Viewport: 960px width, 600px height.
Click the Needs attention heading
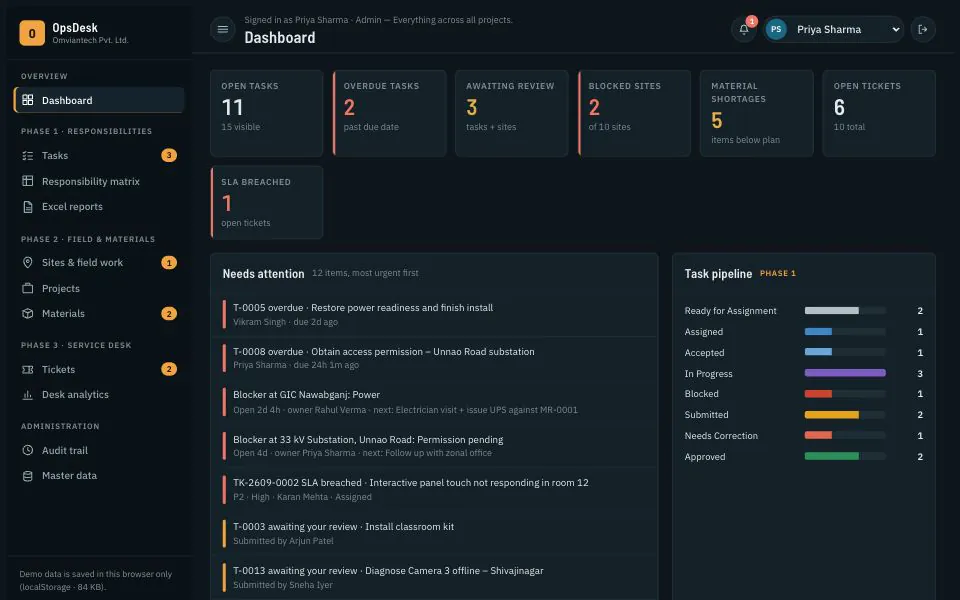tap(263, 274)
